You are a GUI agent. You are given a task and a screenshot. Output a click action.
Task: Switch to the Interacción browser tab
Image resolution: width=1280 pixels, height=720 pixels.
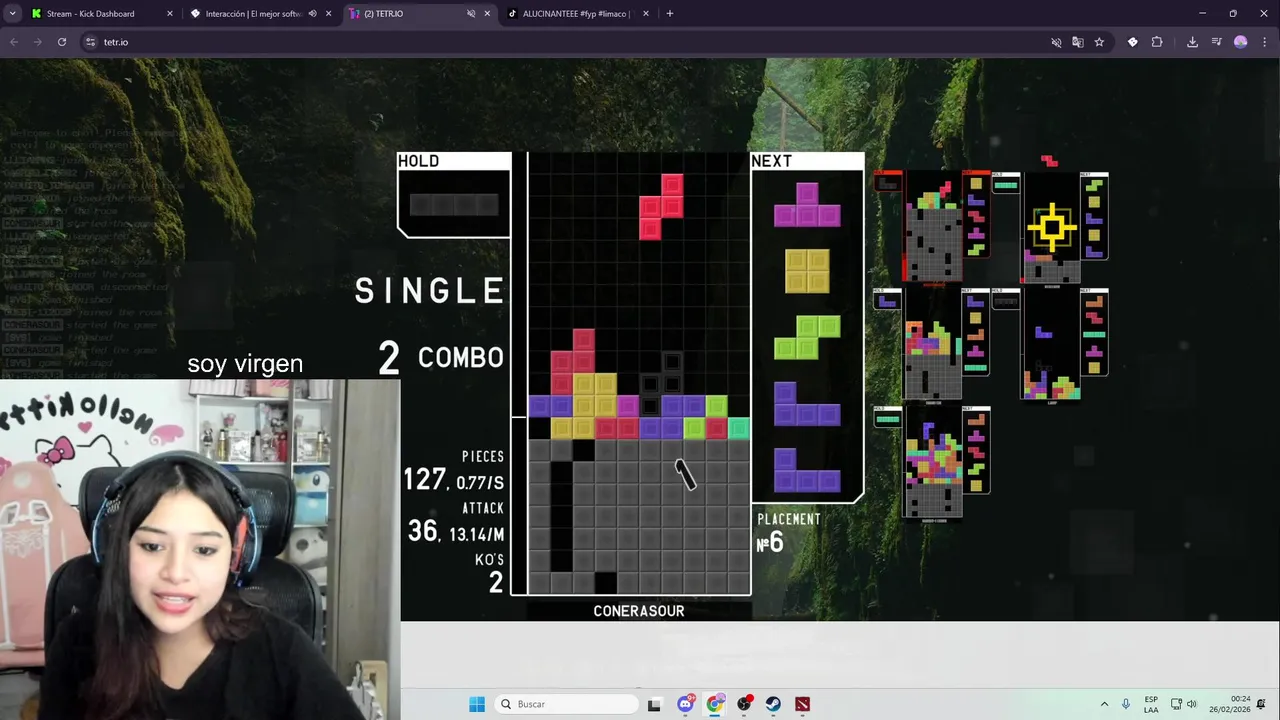(253, 14)
